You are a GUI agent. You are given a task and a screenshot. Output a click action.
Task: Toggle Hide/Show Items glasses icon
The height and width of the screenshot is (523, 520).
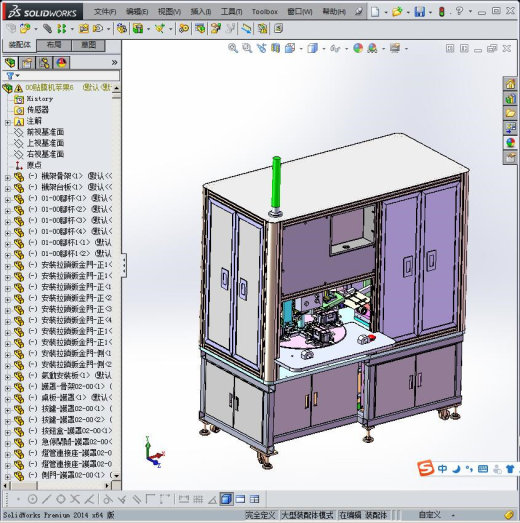point(335,49)
